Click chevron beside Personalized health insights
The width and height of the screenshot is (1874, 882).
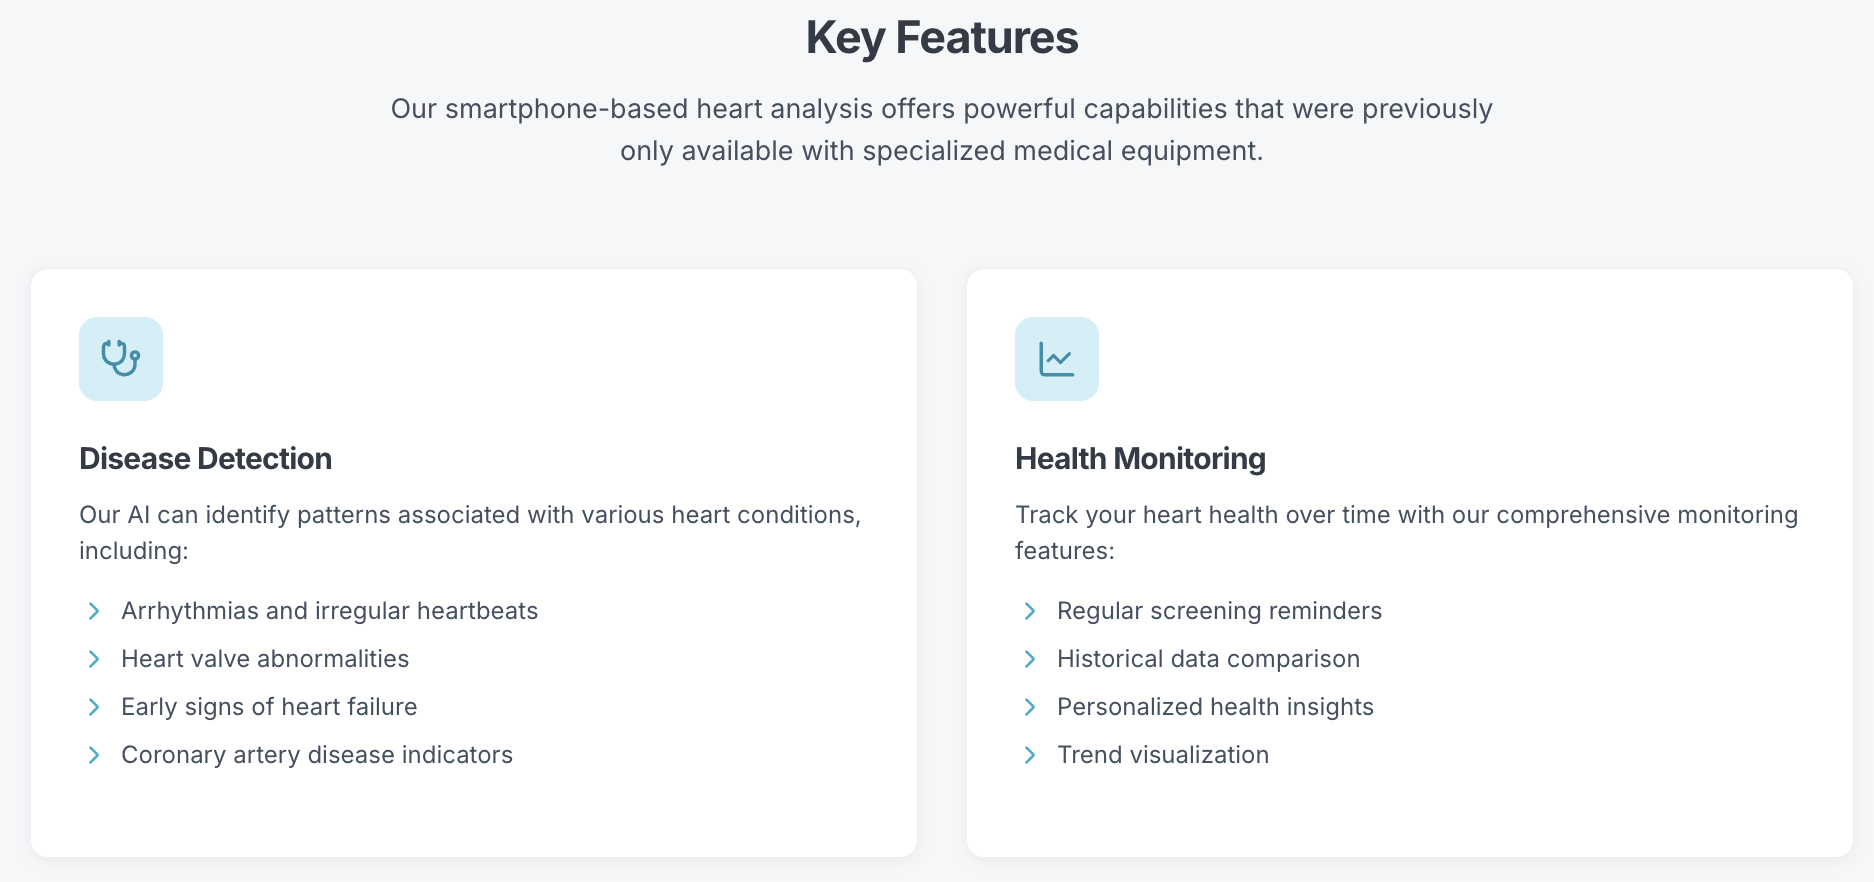1030,707
